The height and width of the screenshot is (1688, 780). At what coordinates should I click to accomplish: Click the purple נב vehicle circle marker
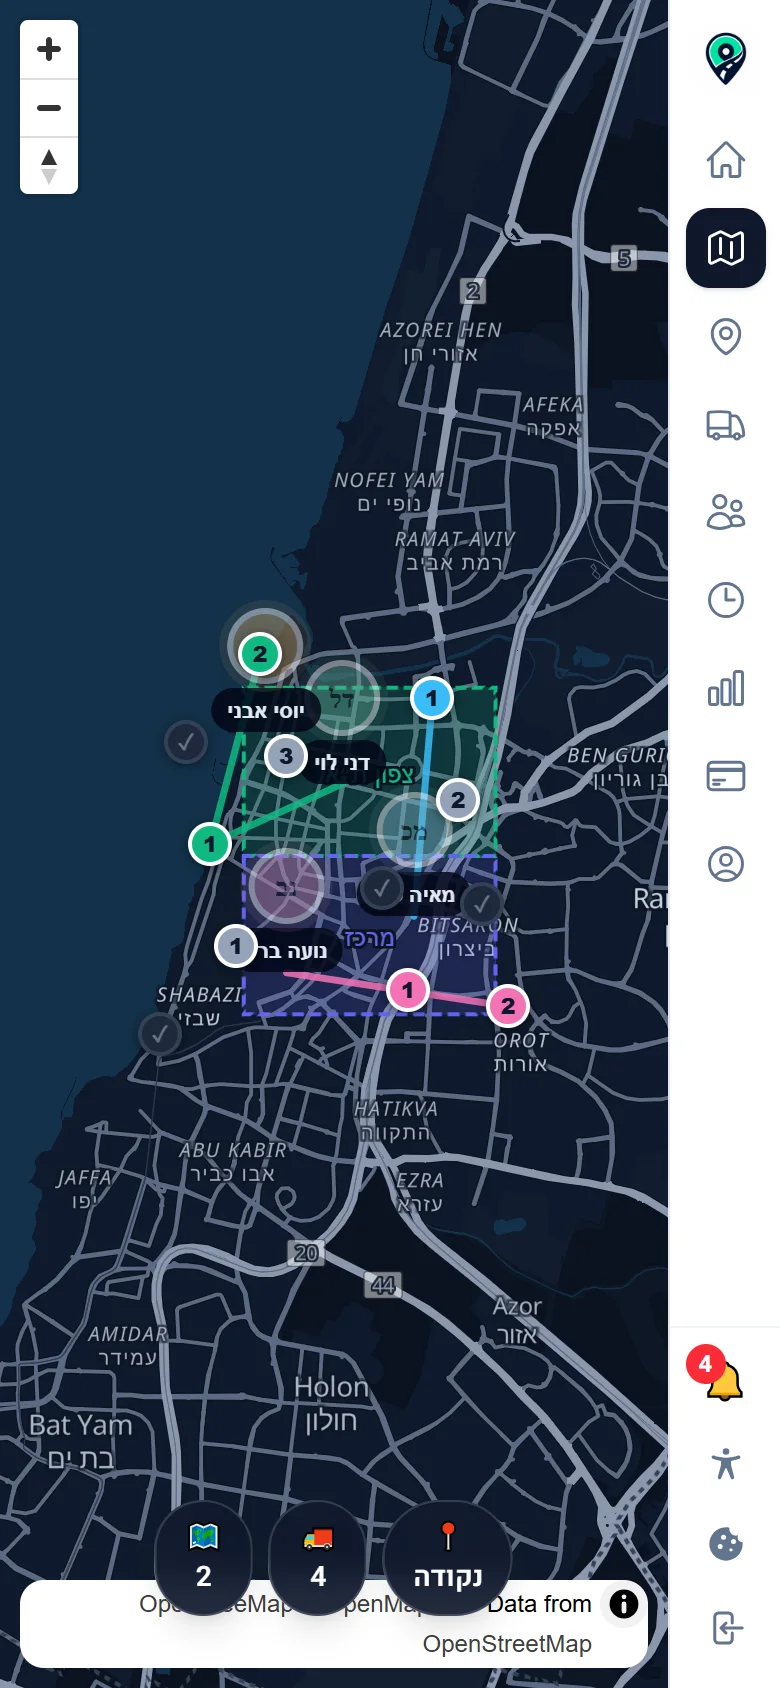pyautogui.click(x=286, y=887)
